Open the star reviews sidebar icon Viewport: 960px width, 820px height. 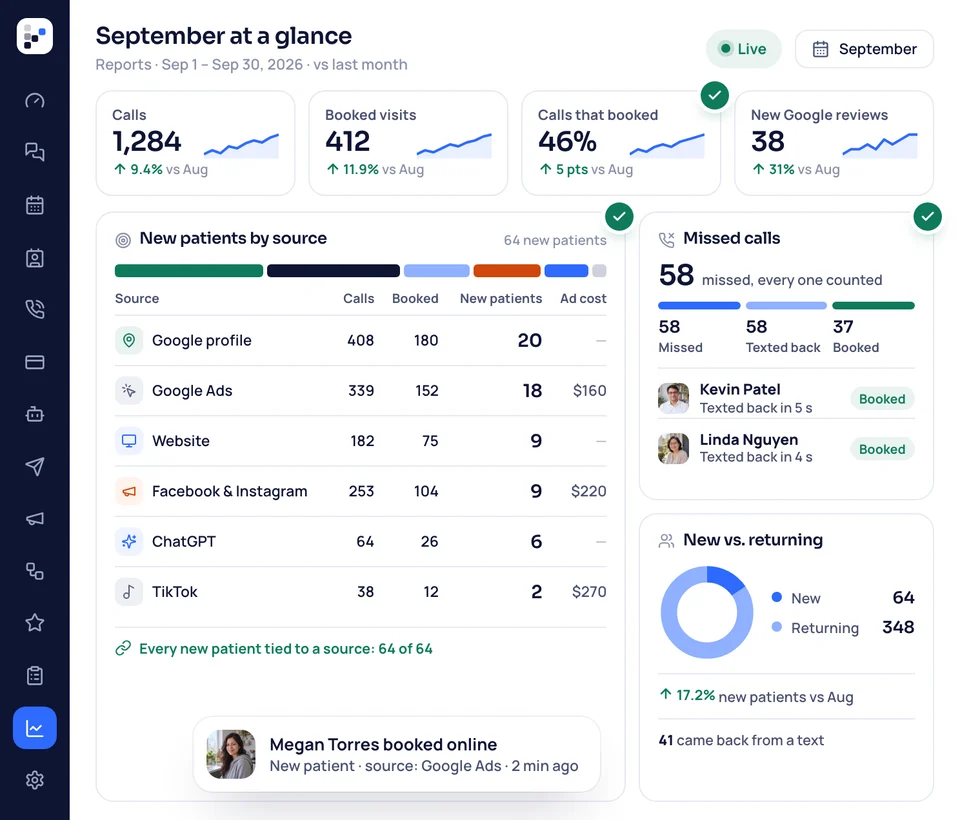(35, 623)
